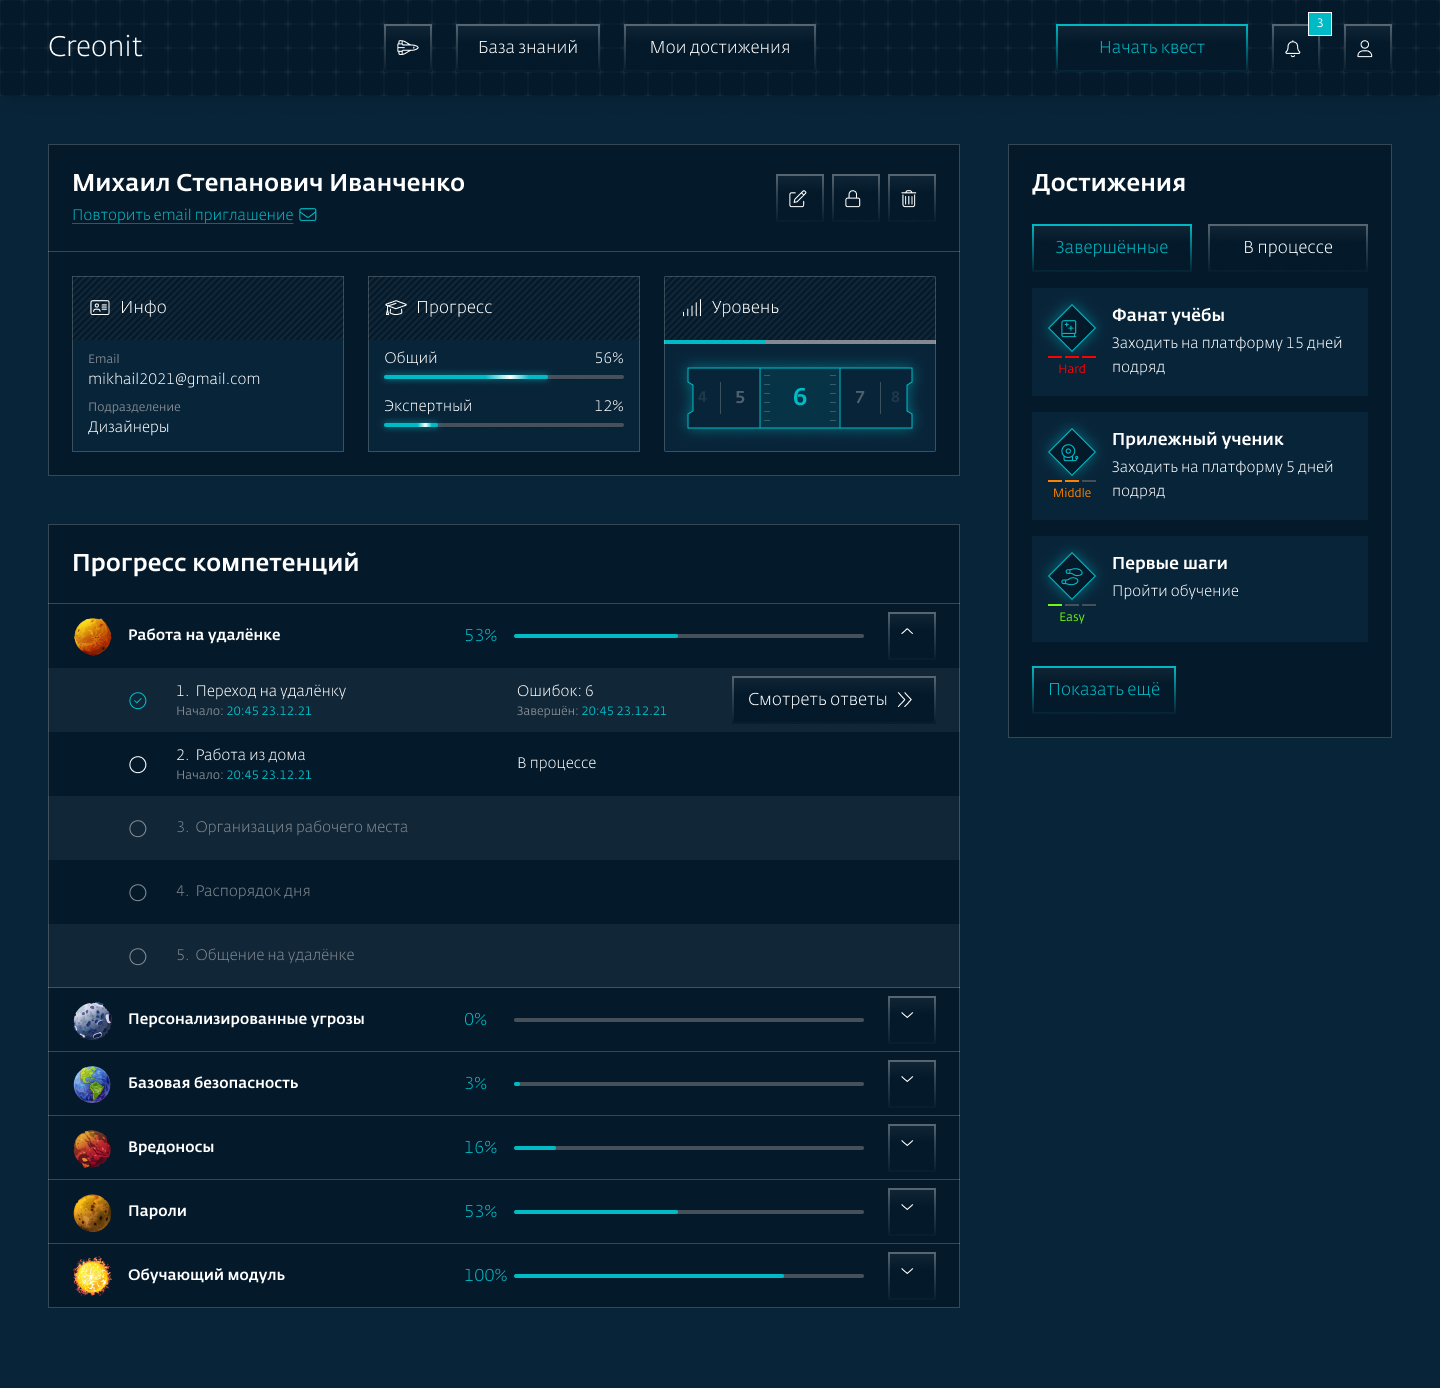The image size is (1440, 1388).
Task: Switch to the В процессе achievements tab
Action: tap(1287, 247)
